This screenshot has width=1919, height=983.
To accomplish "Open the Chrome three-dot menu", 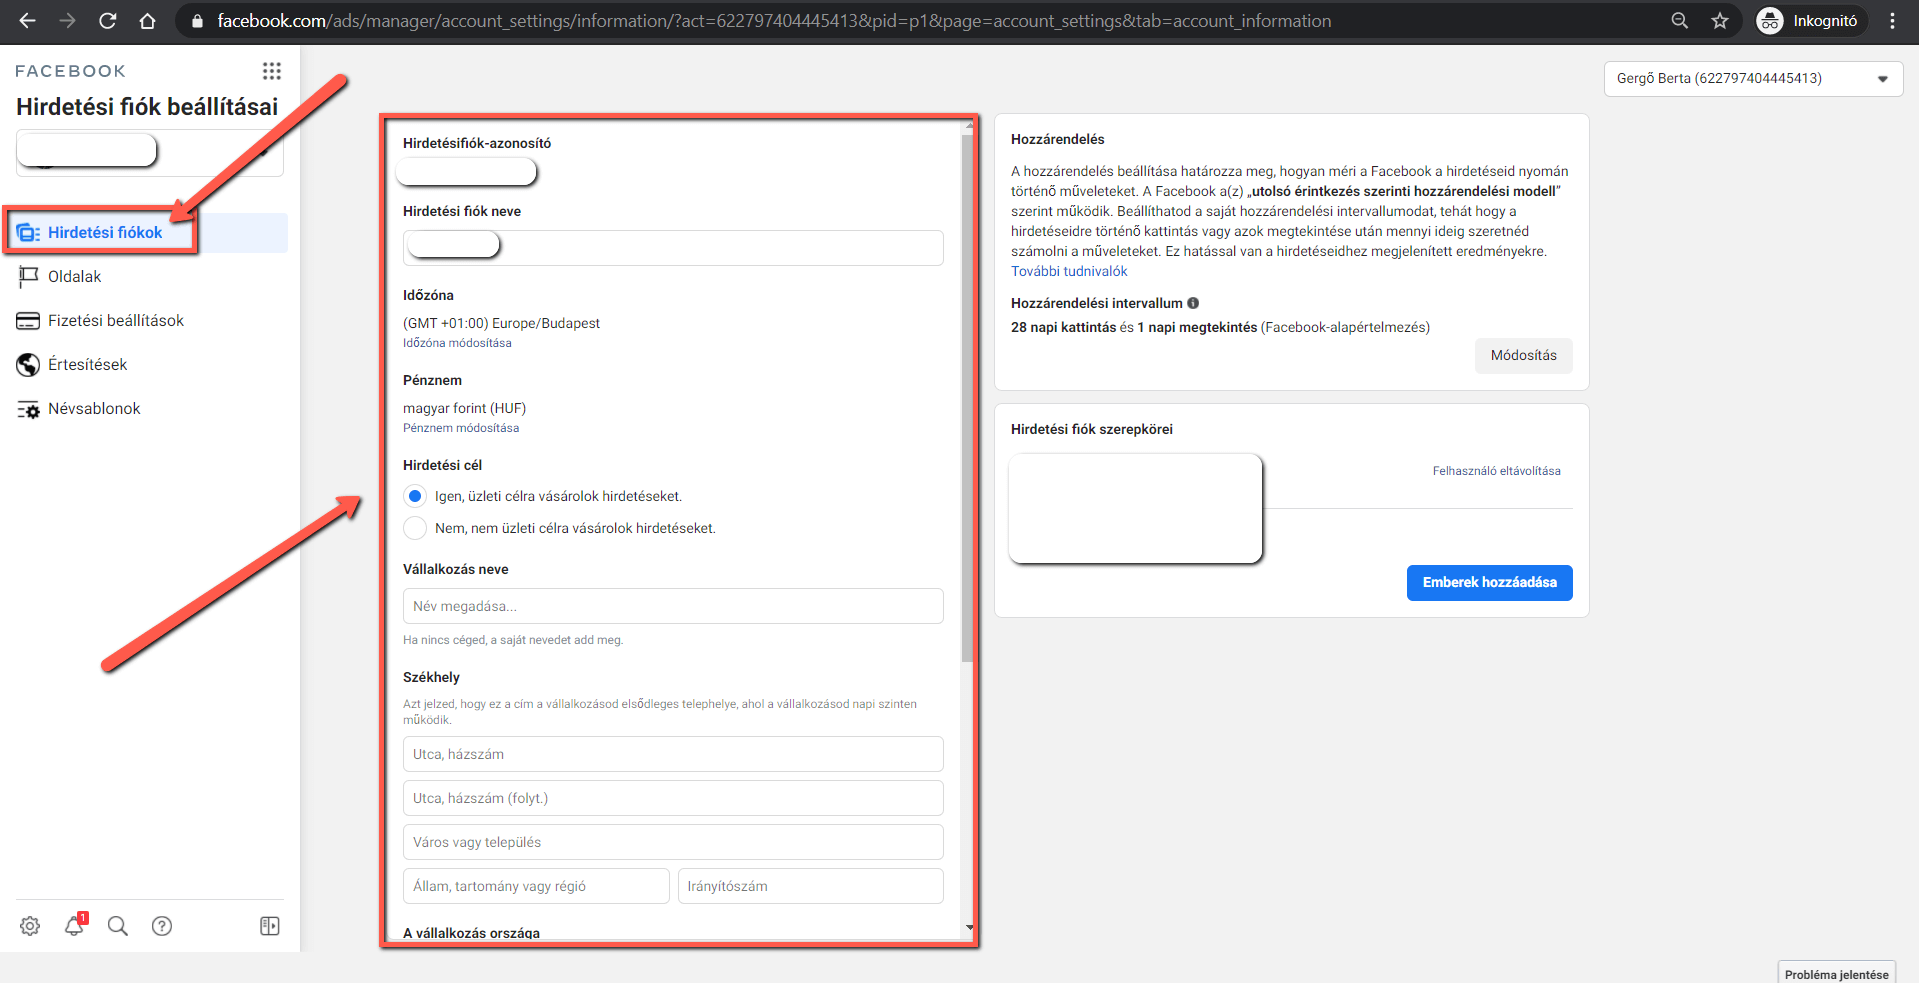I will [x=1893, y=21].
